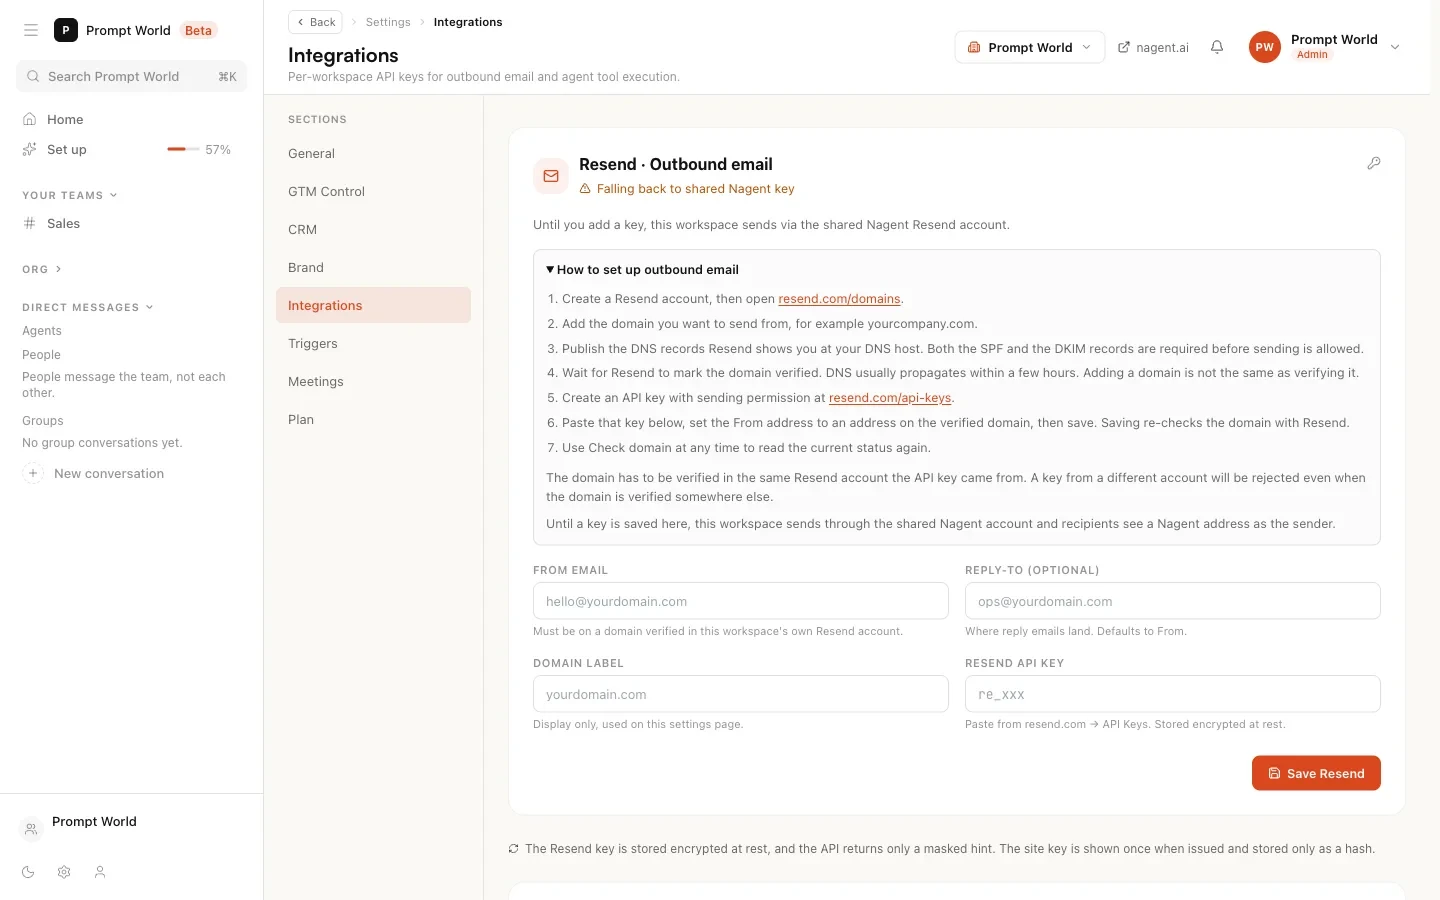Open the Meetings settings section
This screenshot has height=900, width=1440.
click(x=373, y=381)
